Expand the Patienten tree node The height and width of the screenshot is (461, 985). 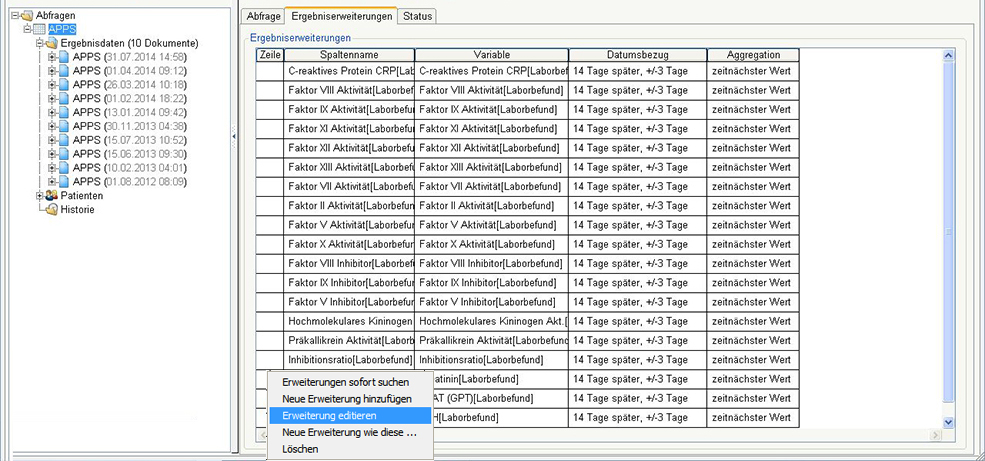[x=39, y=196]
